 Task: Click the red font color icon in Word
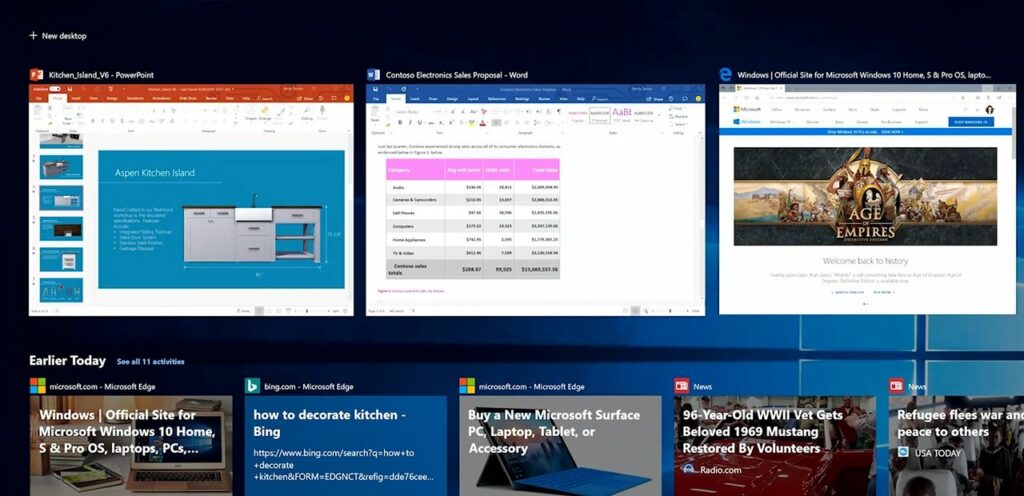tap(483, 123)
